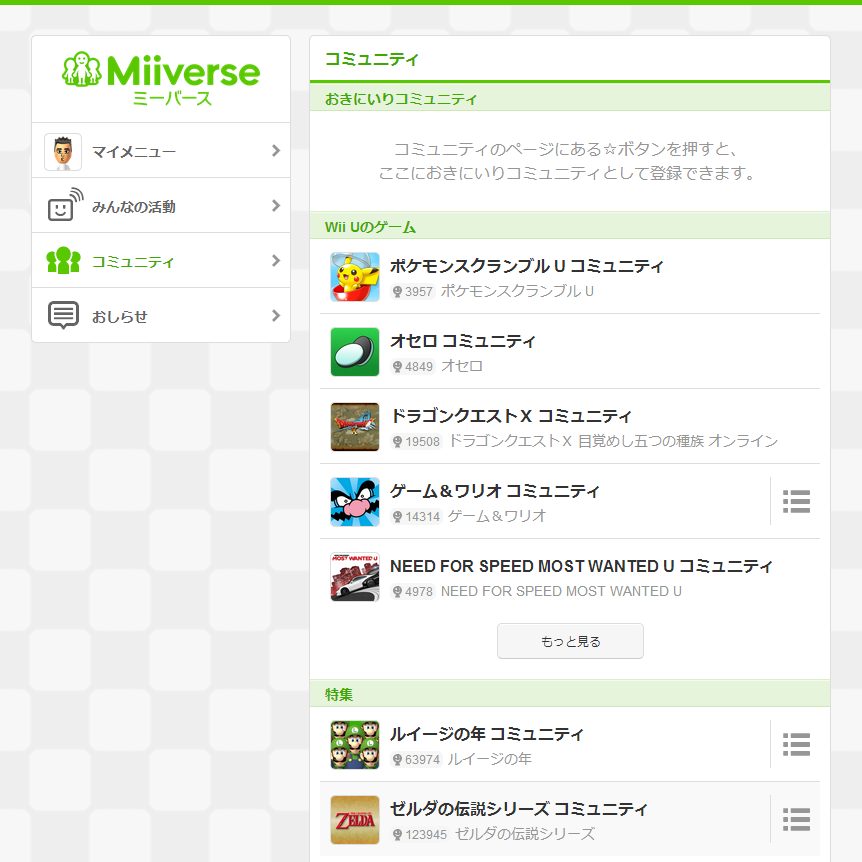Click the Game & Wario icon

(x=355, y=502)
